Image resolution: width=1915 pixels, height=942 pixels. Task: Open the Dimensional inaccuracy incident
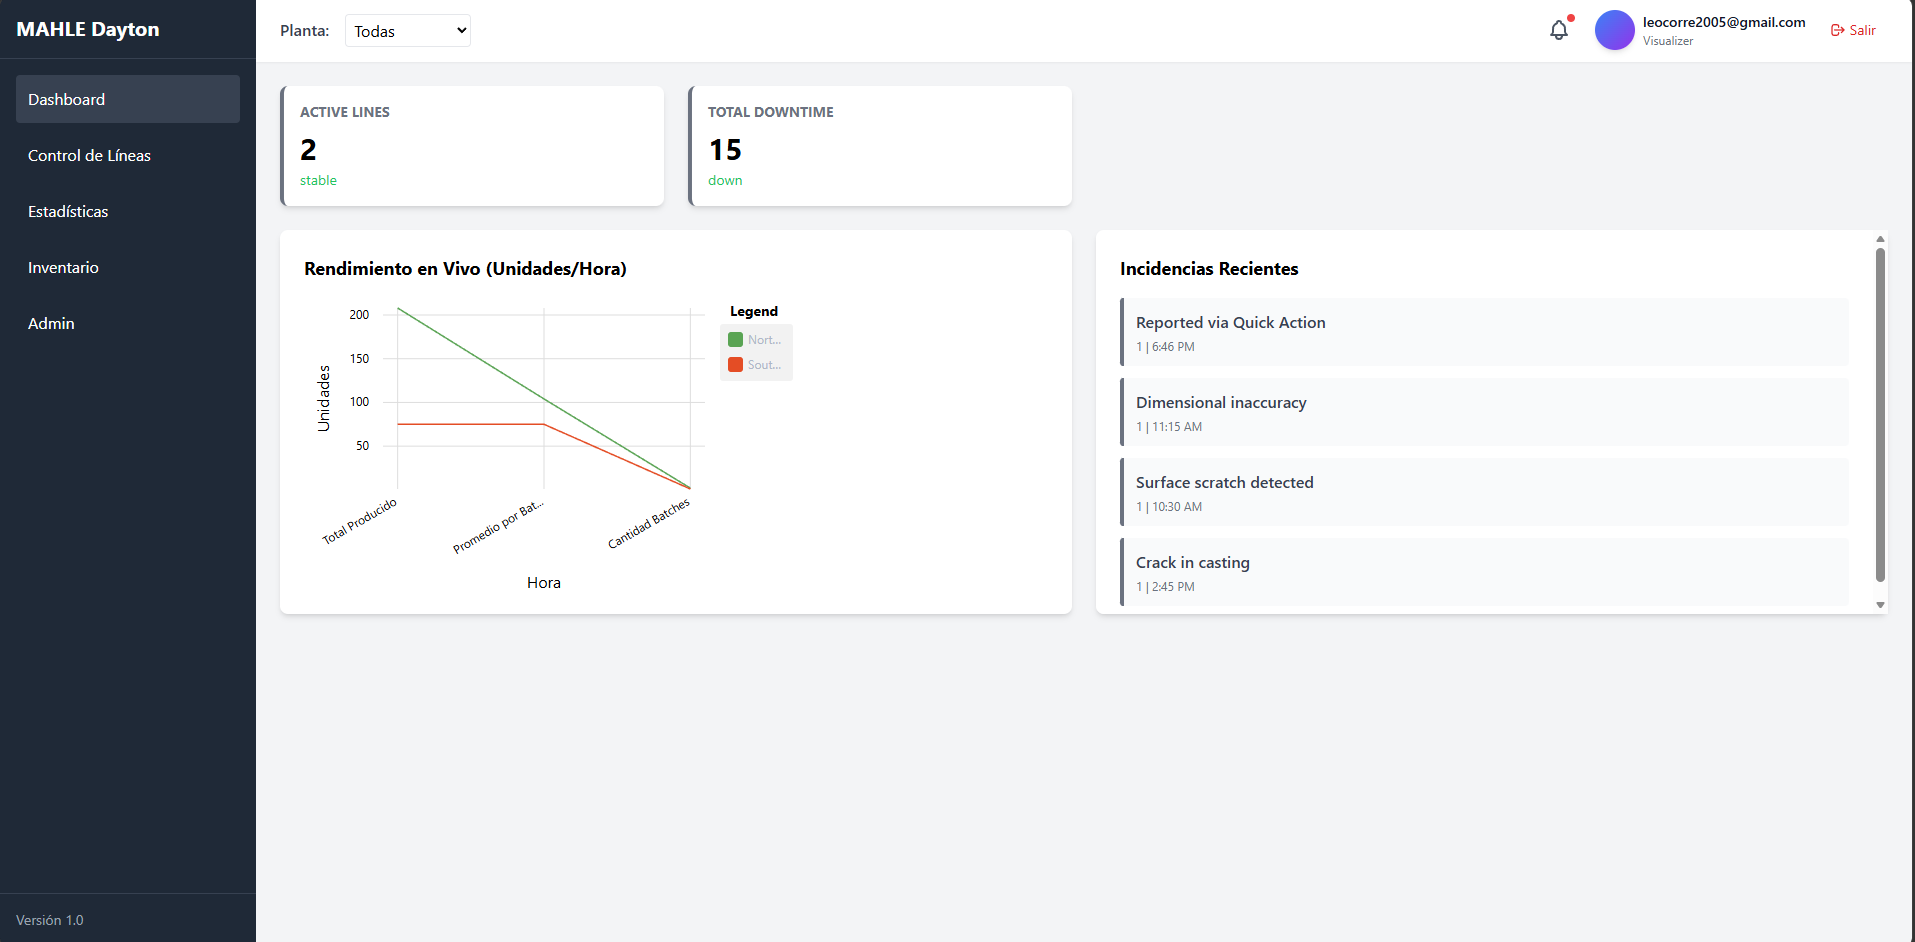[x=1484, y=412]
